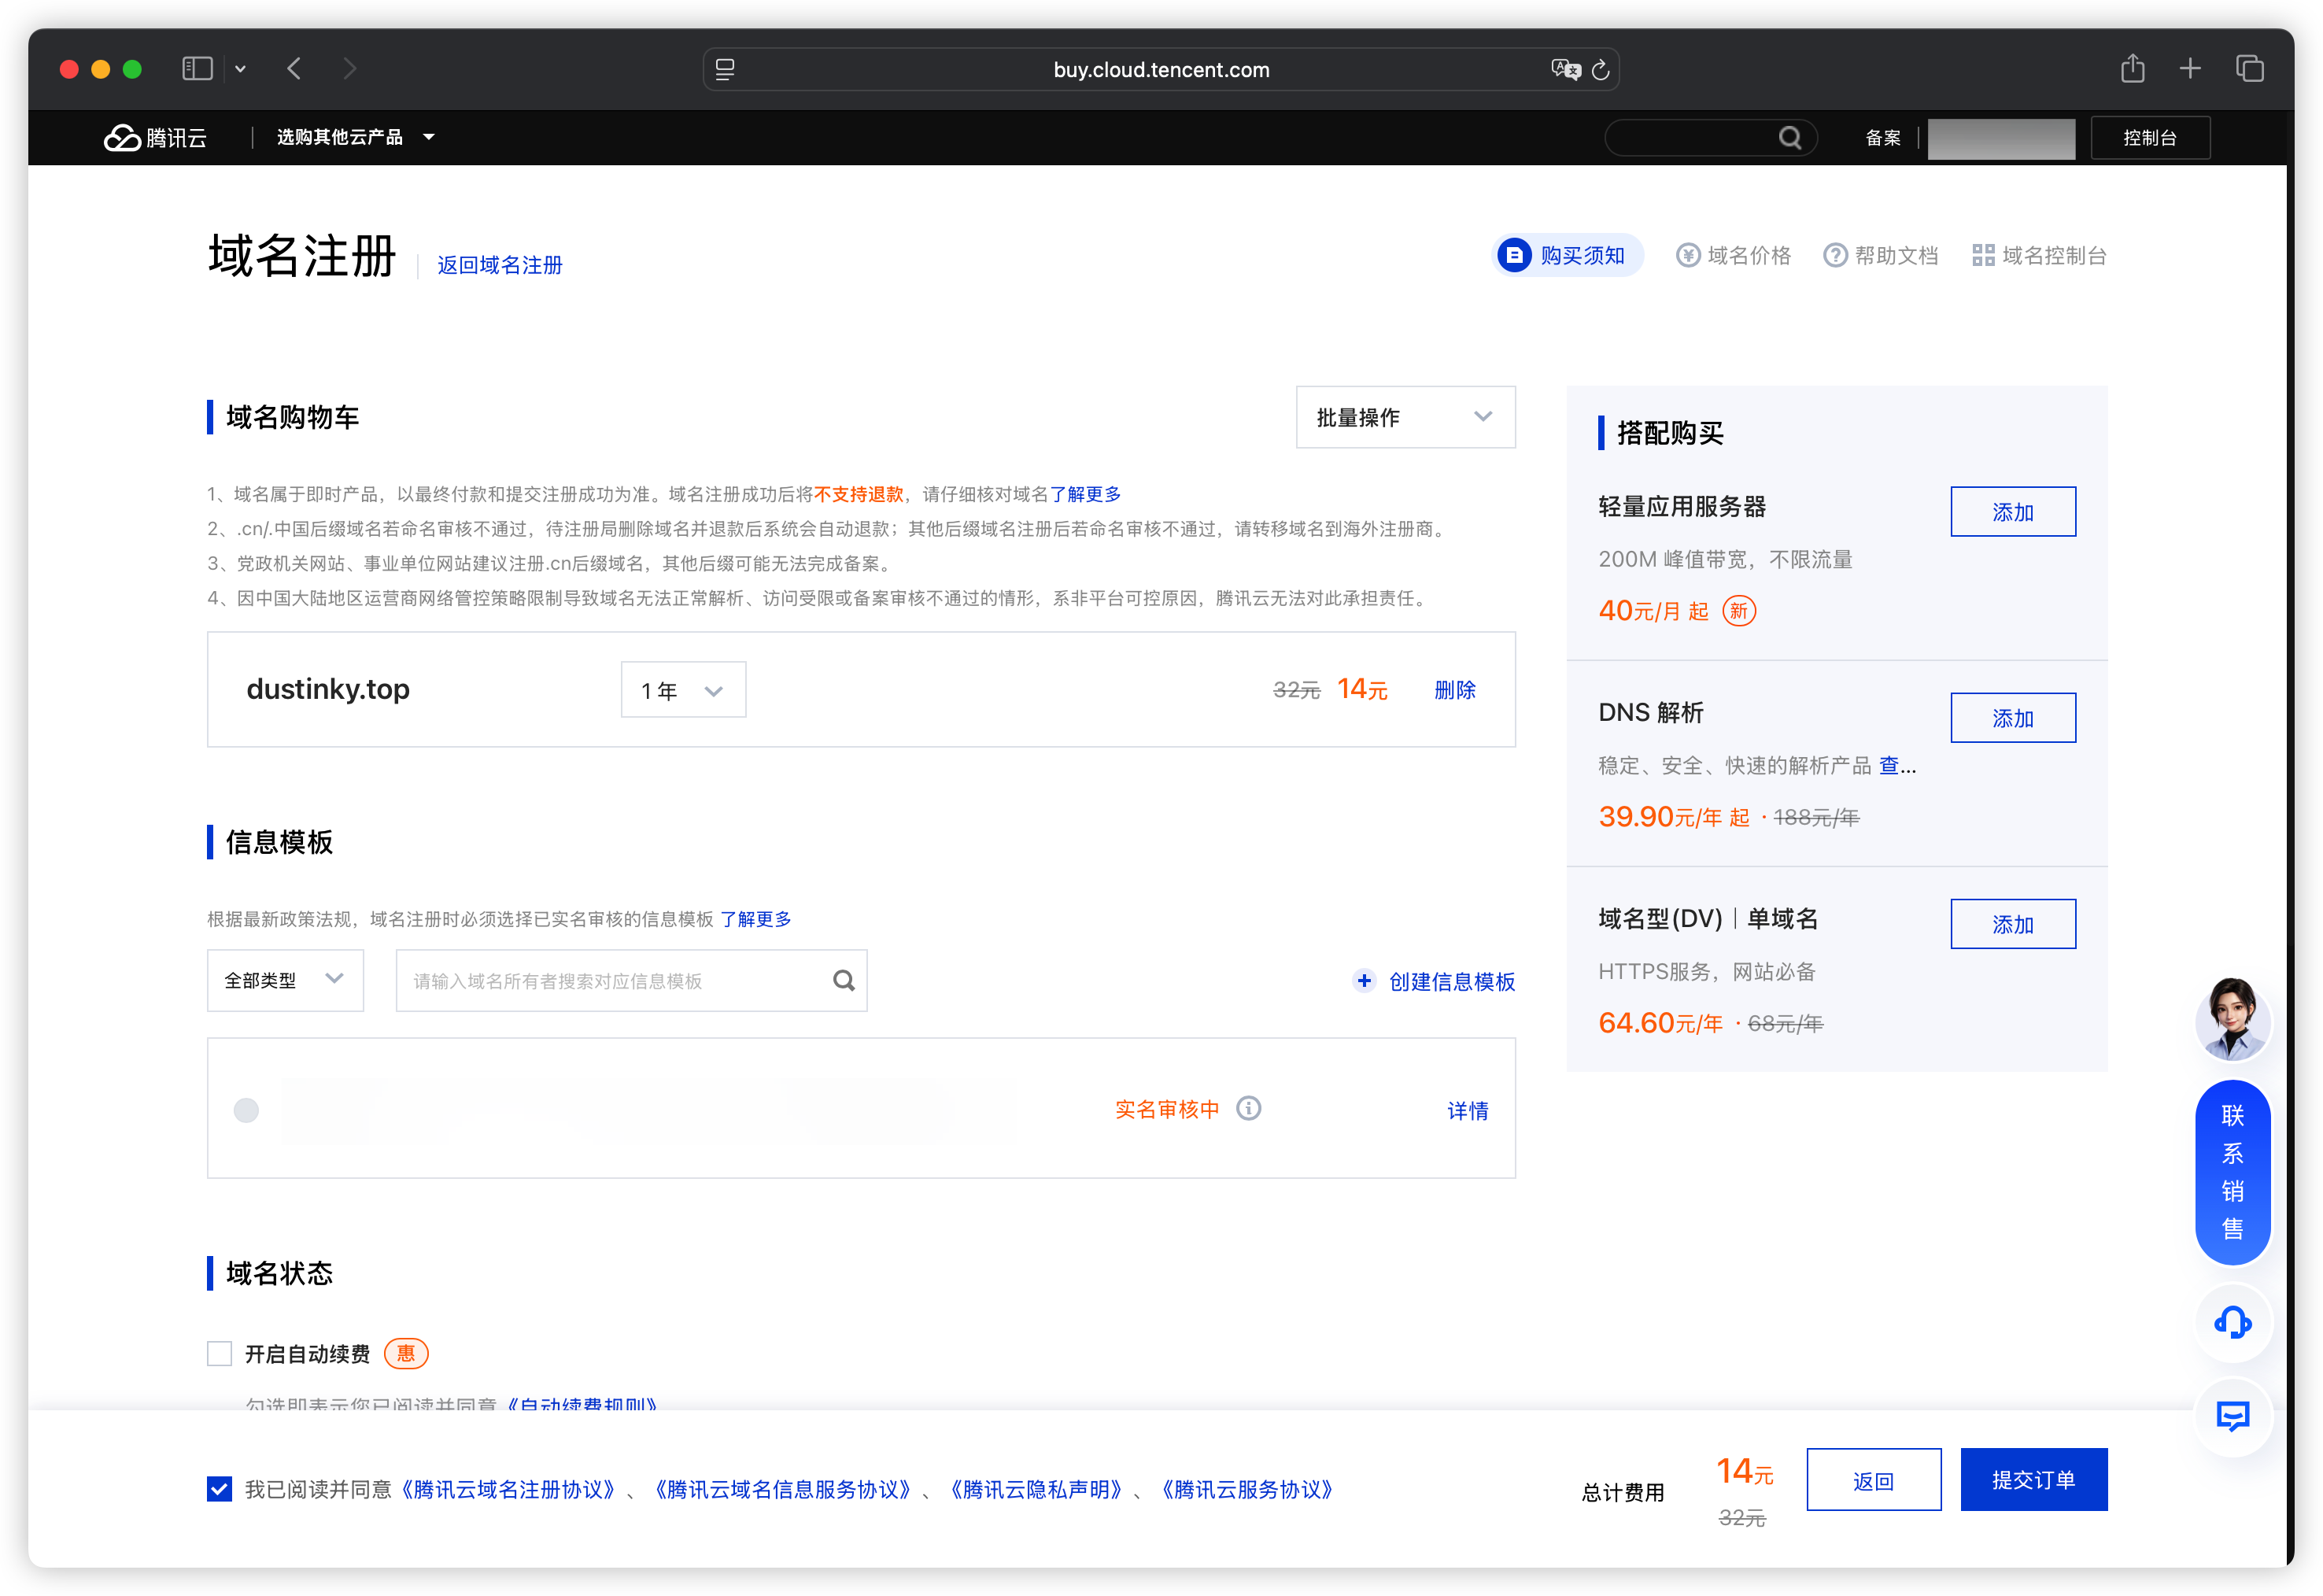Screen dimensions: 2323x1596
Task: Click the plus icon beside 创建信息模板
Action: click(1363, 981)
